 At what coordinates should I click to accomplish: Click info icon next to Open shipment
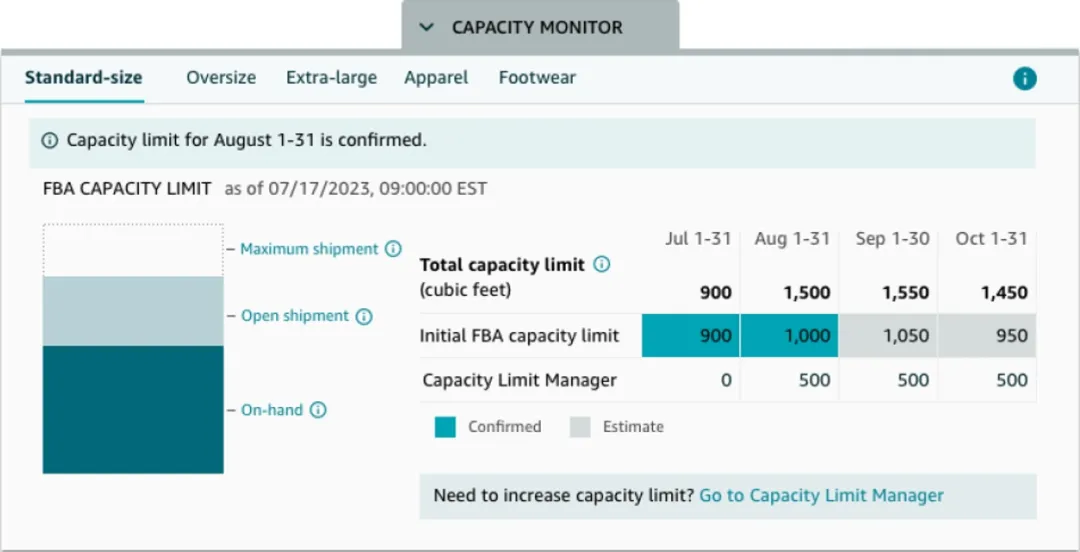[364, 316]
